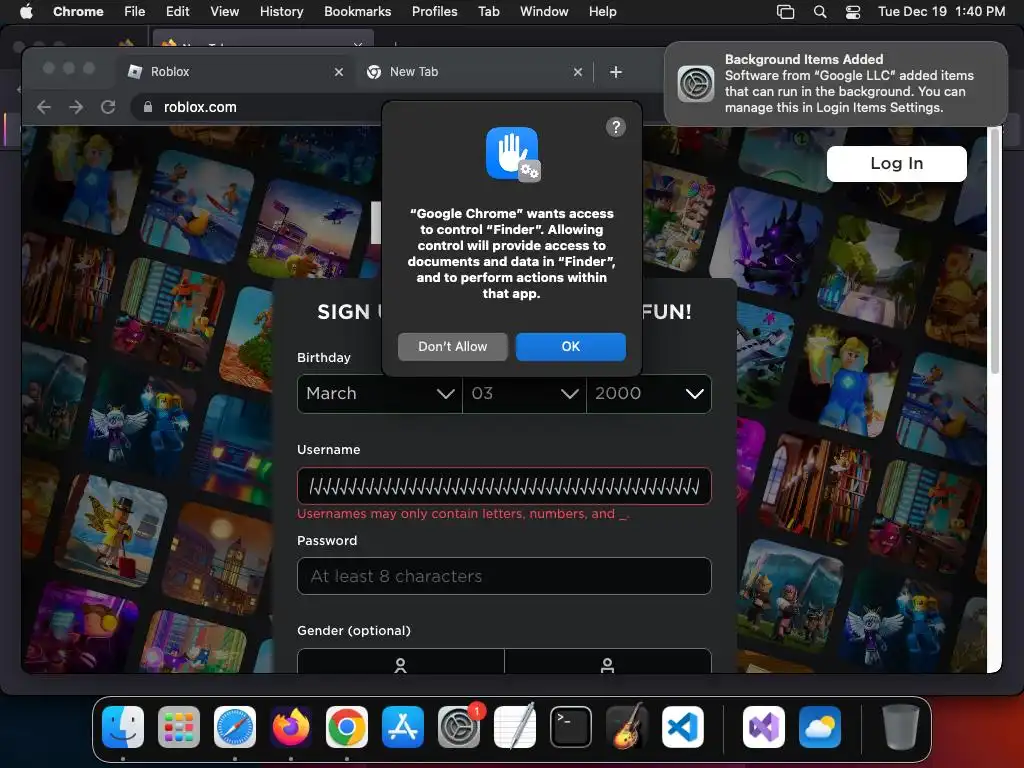Launch Terminal from the Dock
Screen dimensions: 1024x768
571,727
